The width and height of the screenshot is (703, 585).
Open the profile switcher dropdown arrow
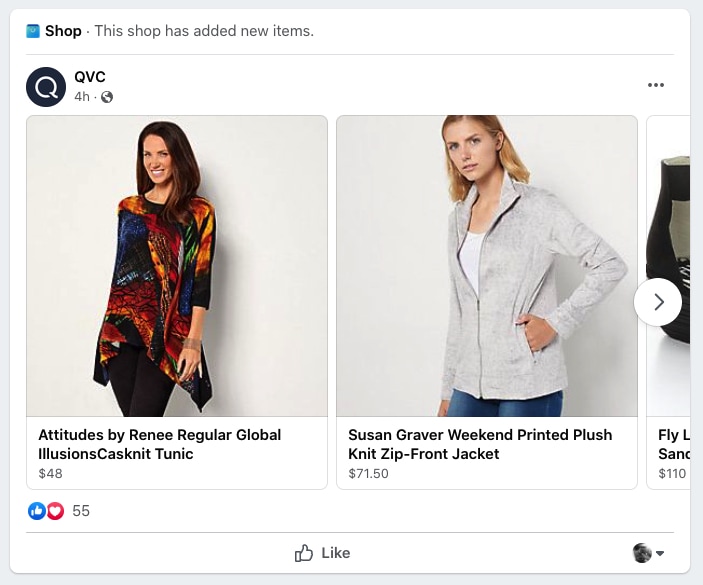[660, 554]
